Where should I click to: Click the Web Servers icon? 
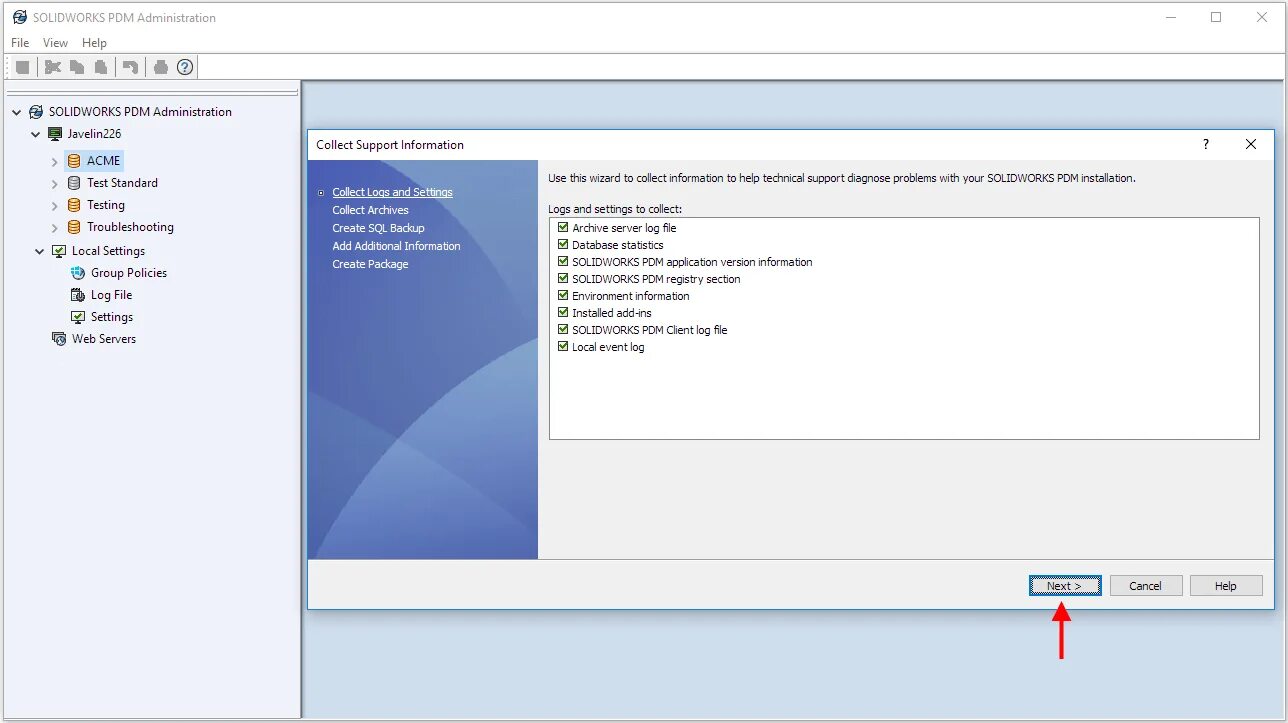59,339
